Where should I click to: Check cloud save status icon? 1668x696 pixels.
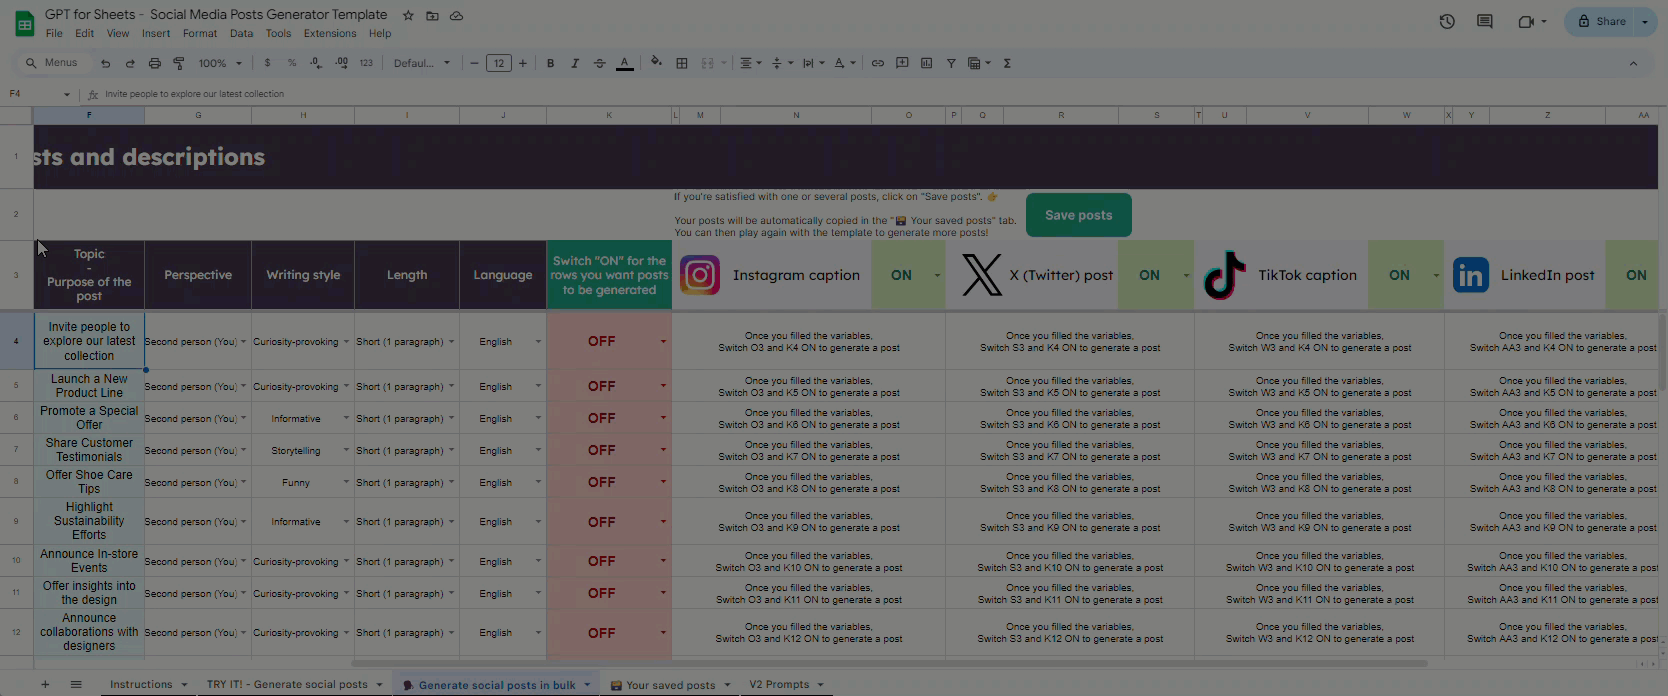tap(456, 16)
